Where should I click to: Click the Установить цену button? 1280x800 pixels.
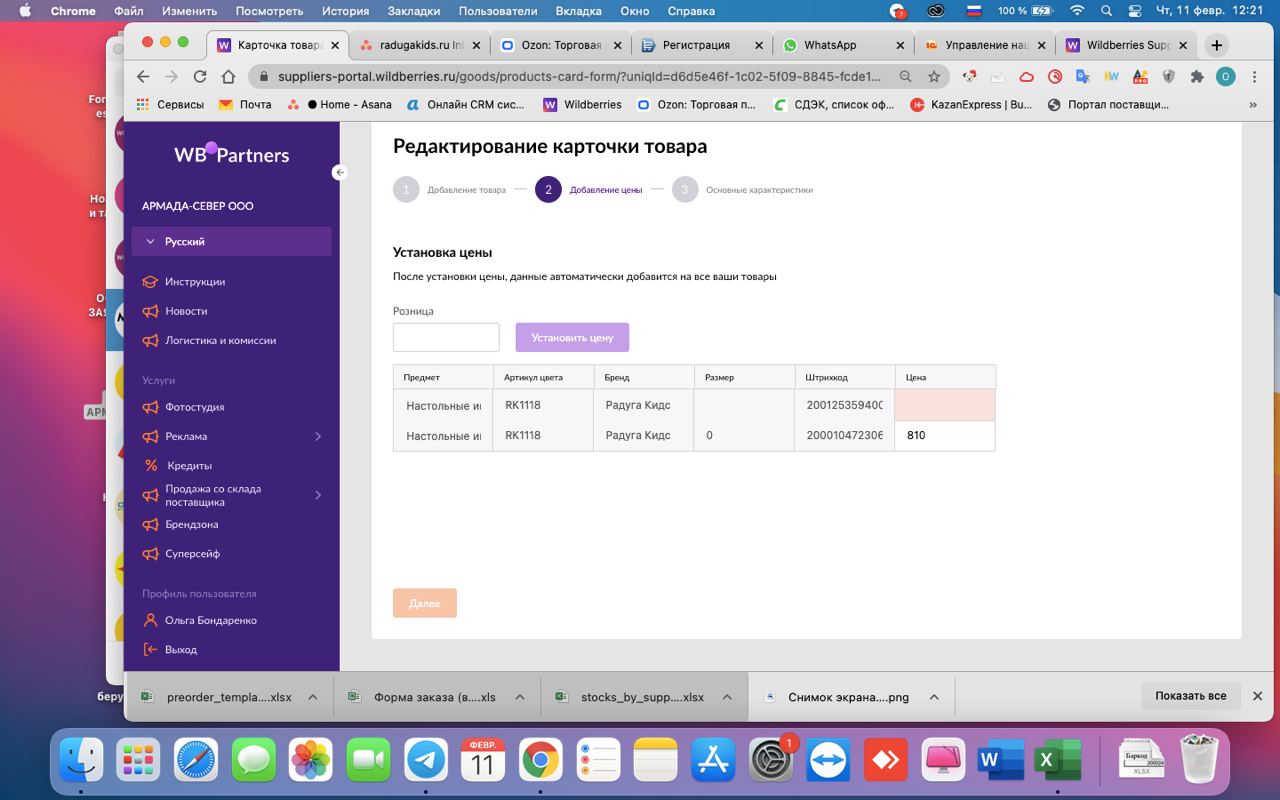tap(572, 337)
